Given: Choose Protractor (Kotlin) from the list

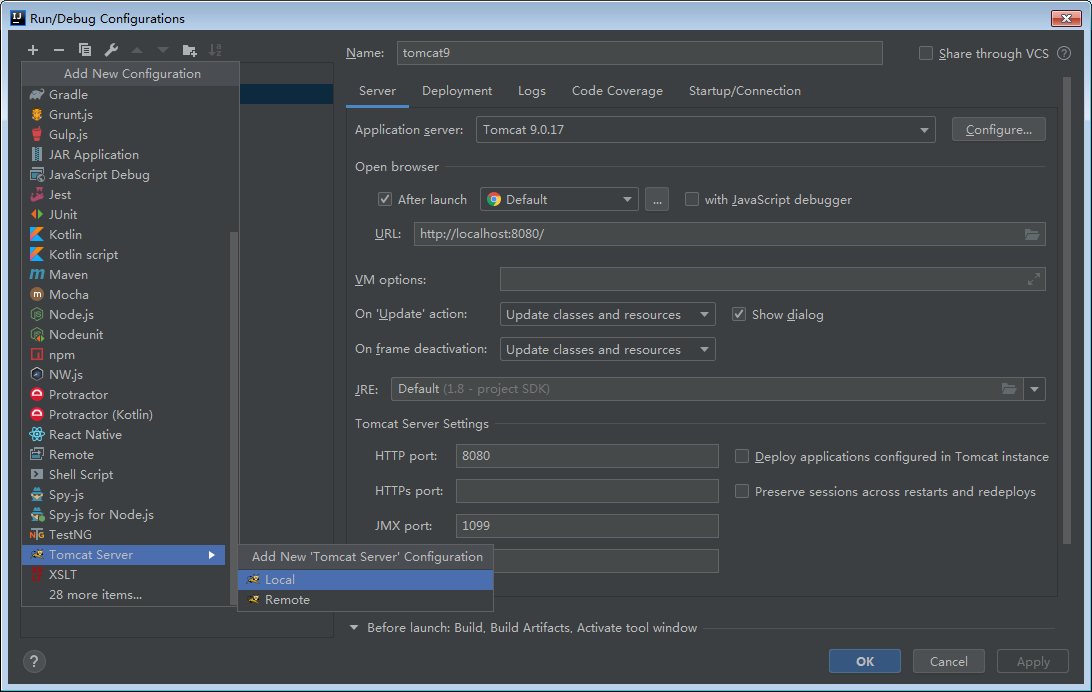Looking at the screenshot, I should click(x=124, y=415).
